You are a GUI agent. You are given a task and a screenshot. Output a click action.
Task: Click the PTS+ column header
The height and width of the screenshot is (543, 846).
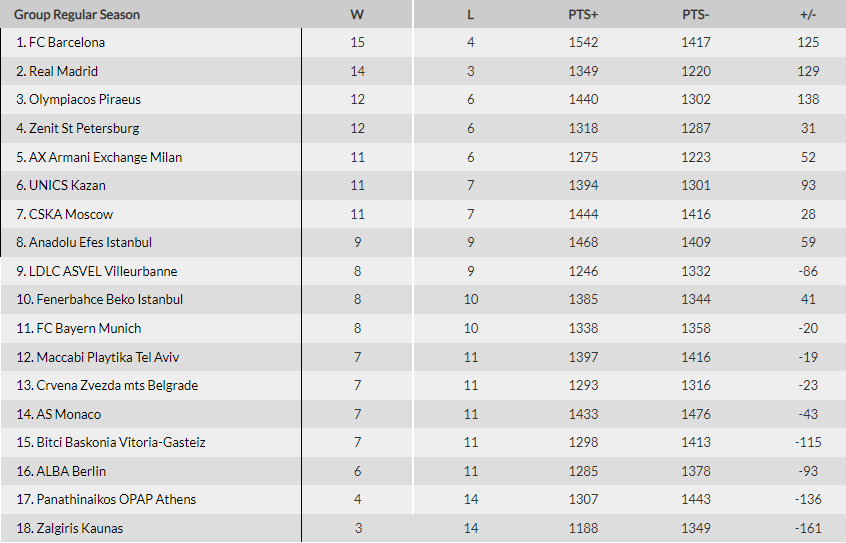[583, 15]
